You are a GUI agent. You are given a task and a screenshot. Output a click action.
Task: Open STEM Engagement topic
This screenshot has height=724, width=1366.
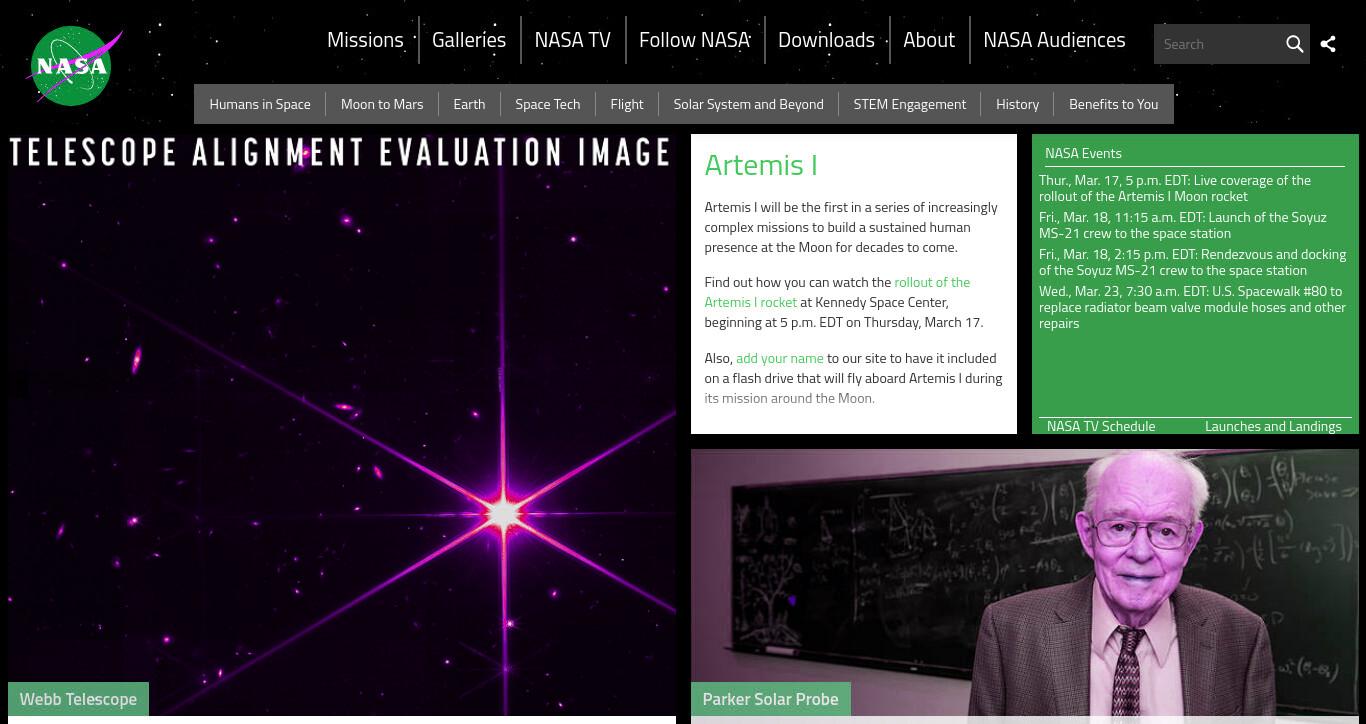pyautogui.click(x=910, y=104)
